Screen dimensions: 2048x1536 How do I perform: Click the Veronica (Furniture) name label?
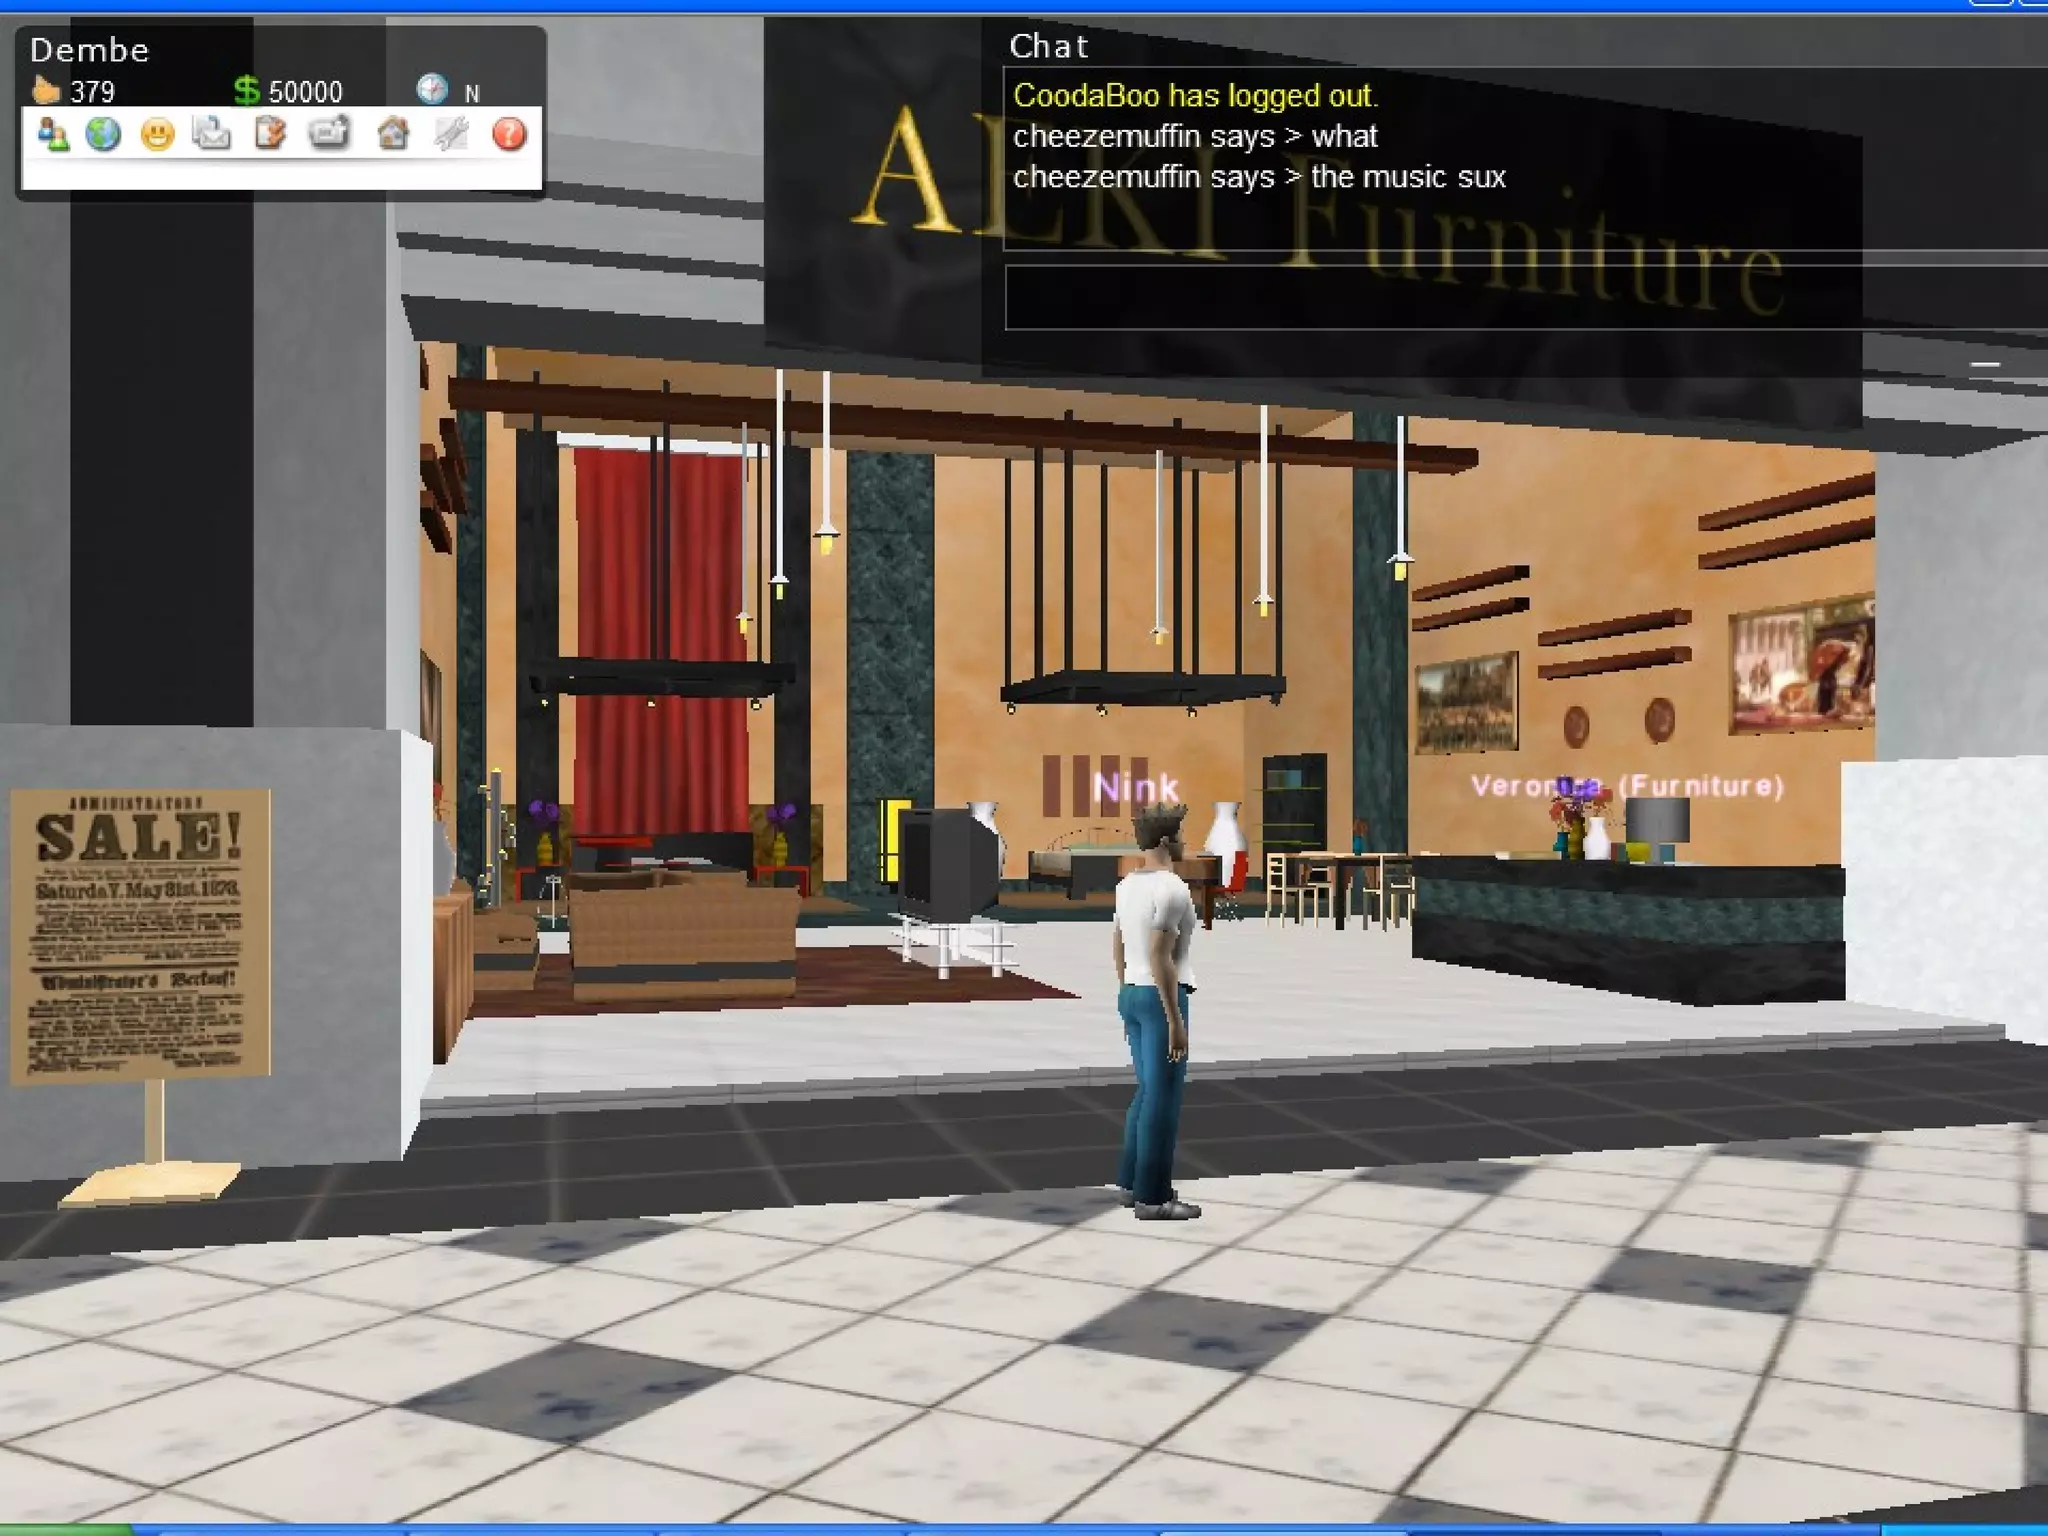click(1627, 786)
